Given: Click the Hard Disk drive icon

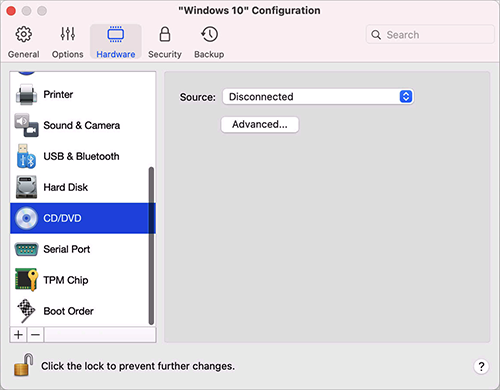Looking at the screenshot, I should pos(26,187).
